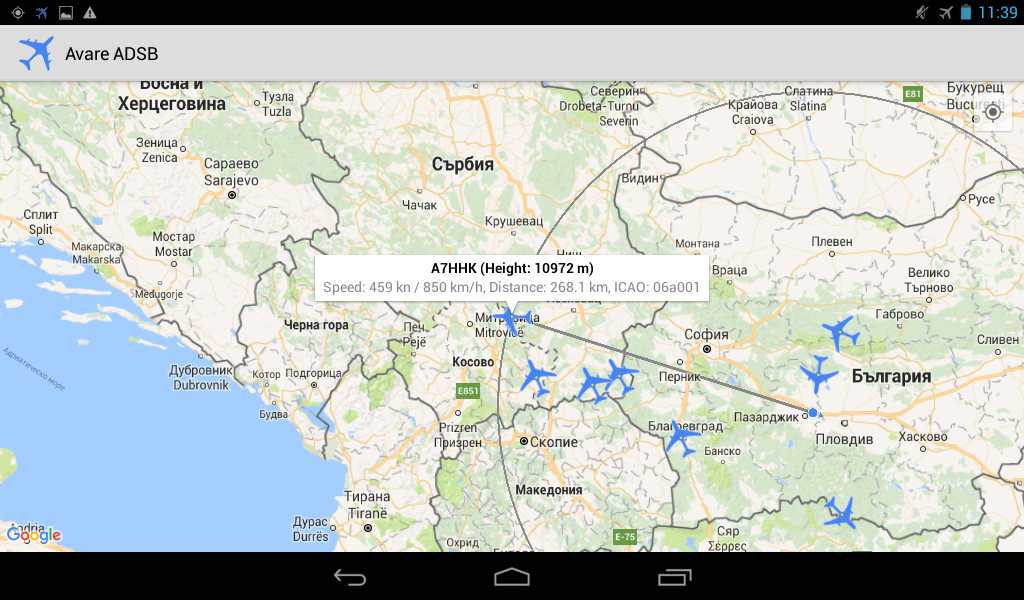Tap the image notification icon in status bar
1024x600 pixels.
click(x=66, y=12)
